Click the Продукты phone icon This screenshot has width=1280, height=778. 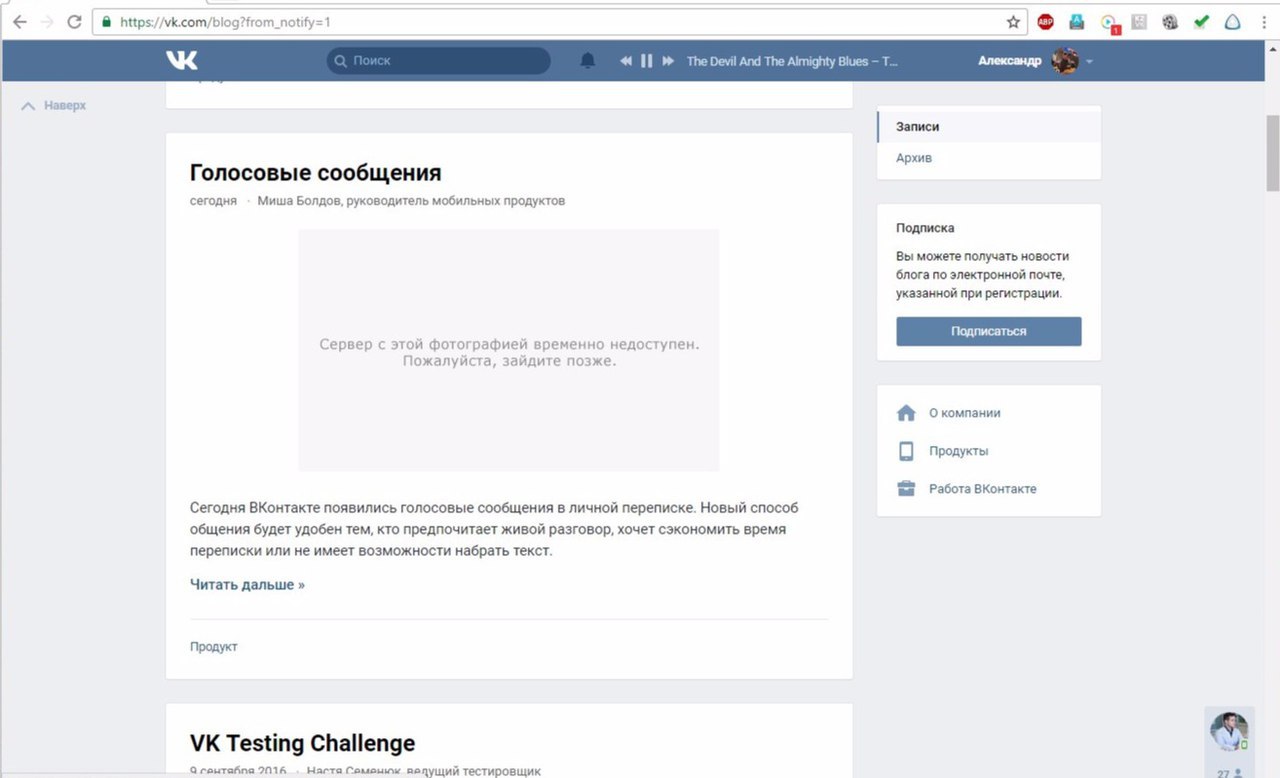click(x=906, y=451)
